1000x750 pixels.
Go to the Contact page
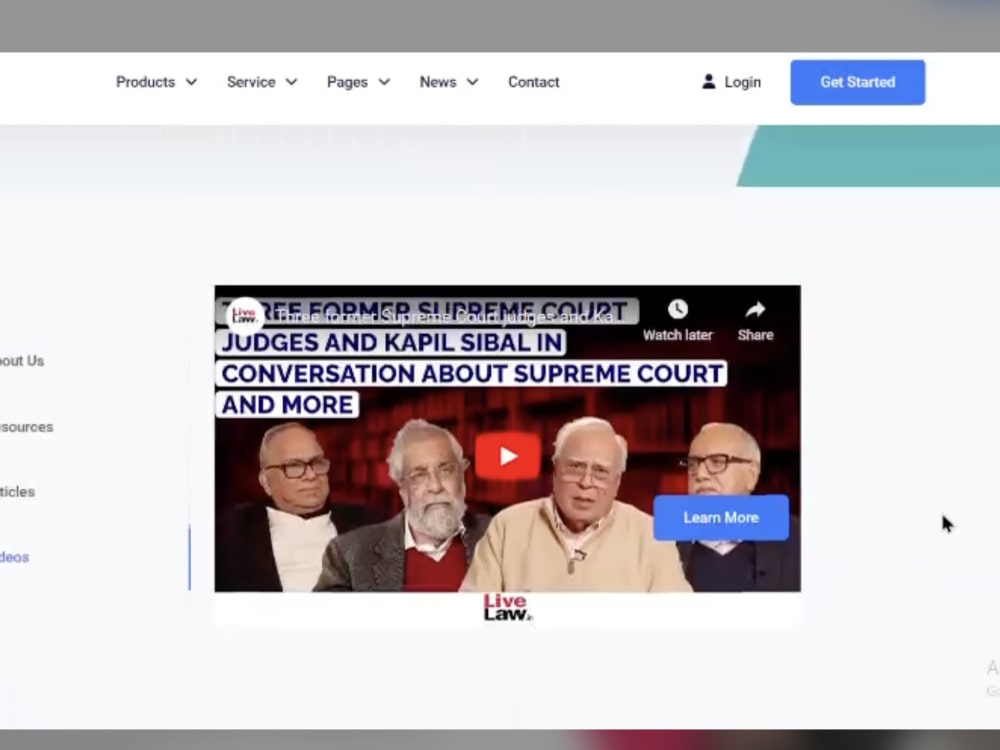pos(534,82)
